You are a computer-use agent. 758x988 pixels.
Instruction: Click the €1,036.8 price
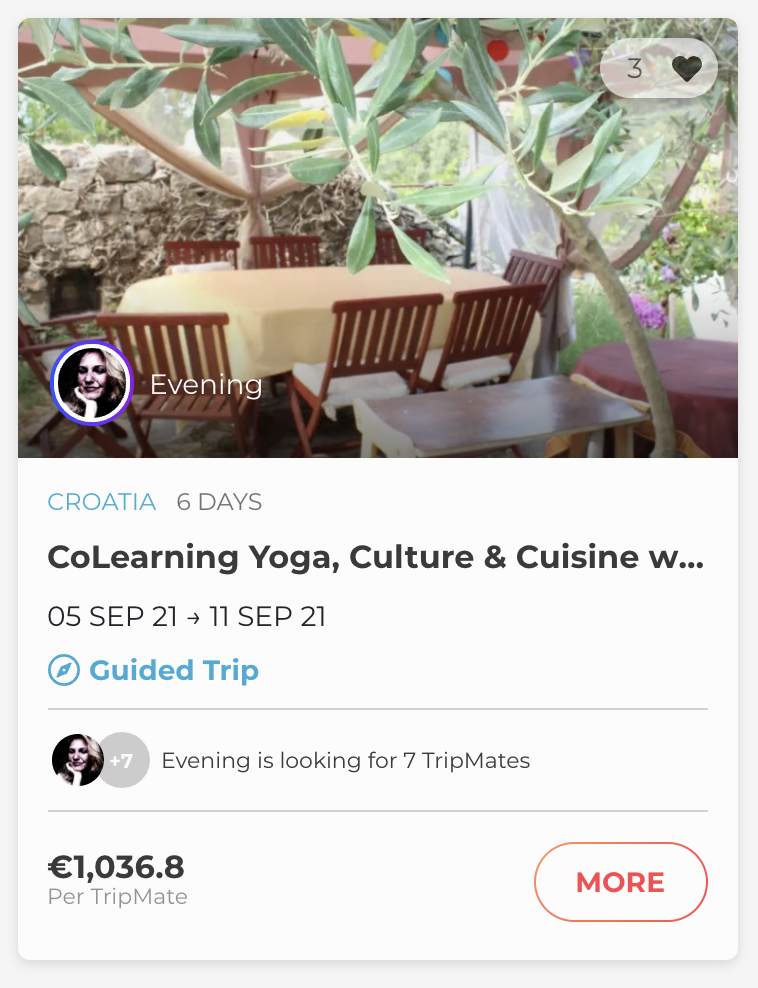(x=116, y=867)
